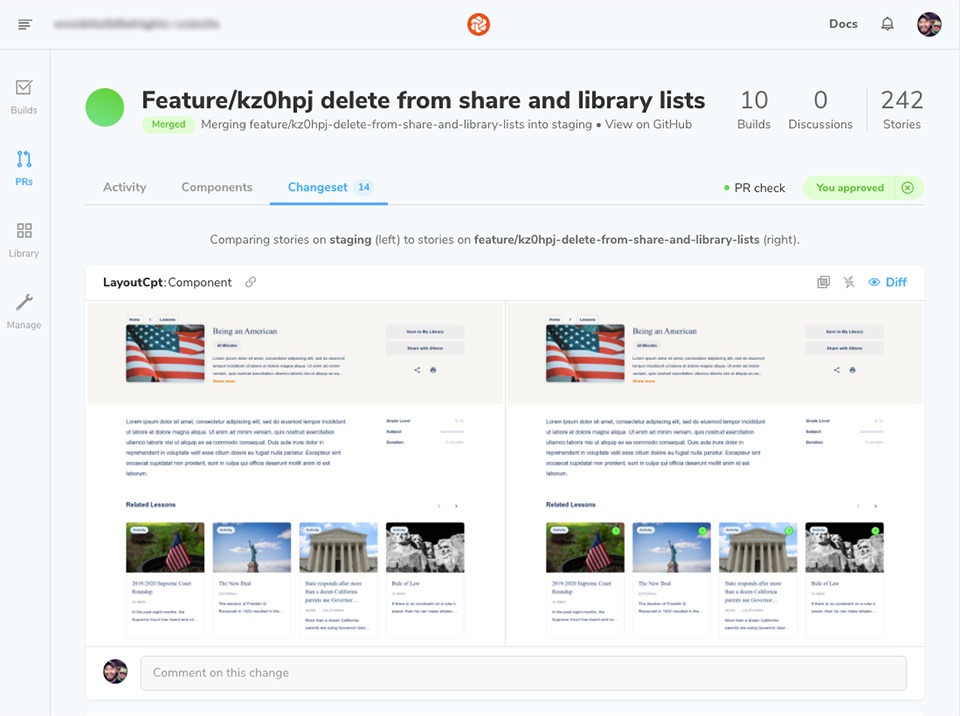The height and width of the screenshot is (716, 960).
Task: Remove approval using the circled X
Action: (908, 187)
